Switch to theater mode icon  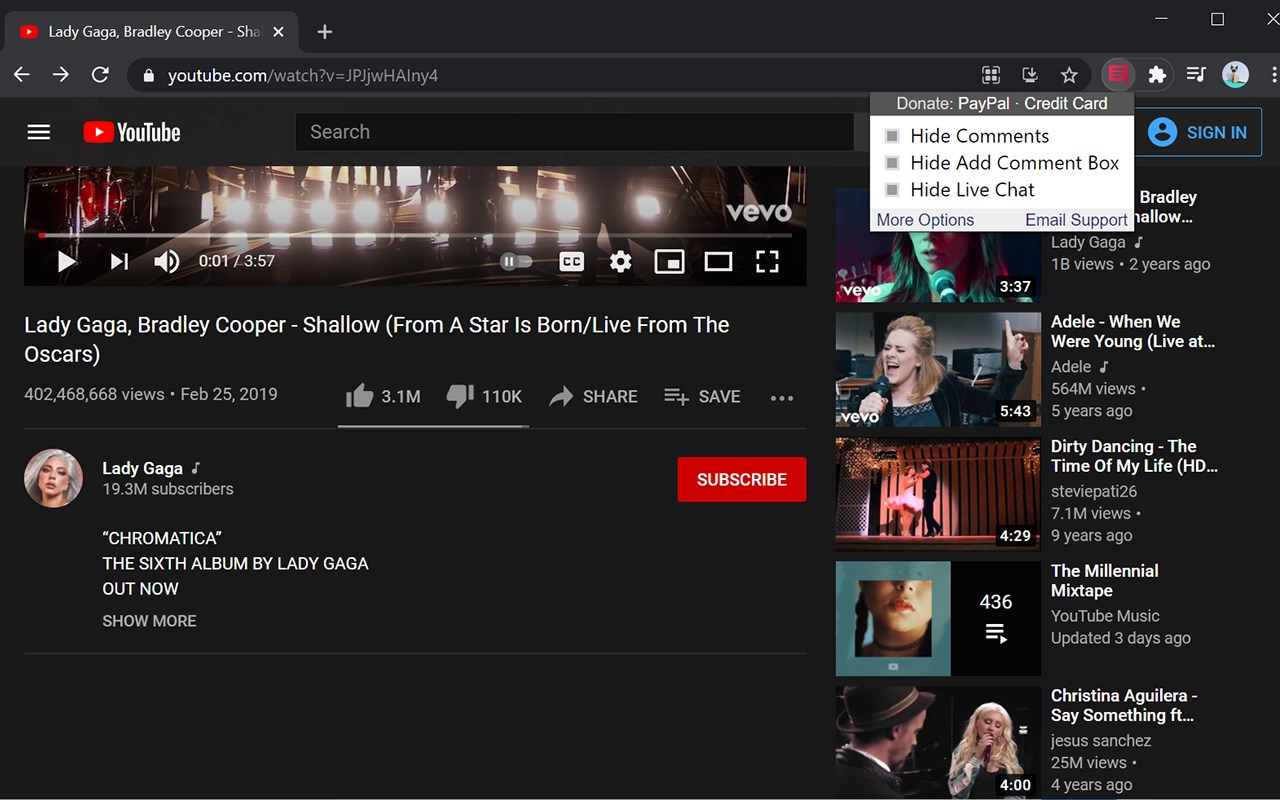(718, 262)
